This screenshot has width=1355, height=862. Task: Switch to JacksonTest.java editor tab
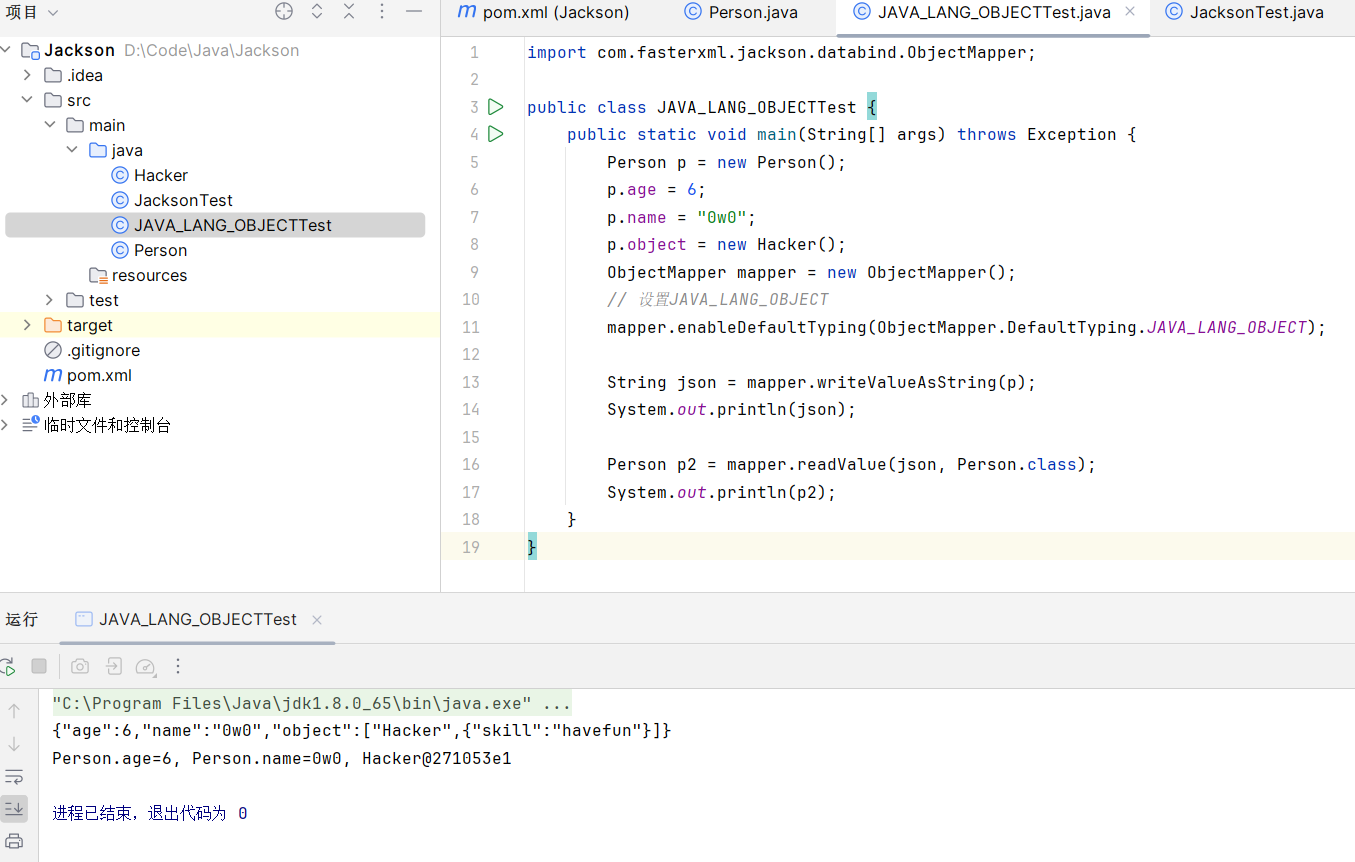coord(1244,12)
